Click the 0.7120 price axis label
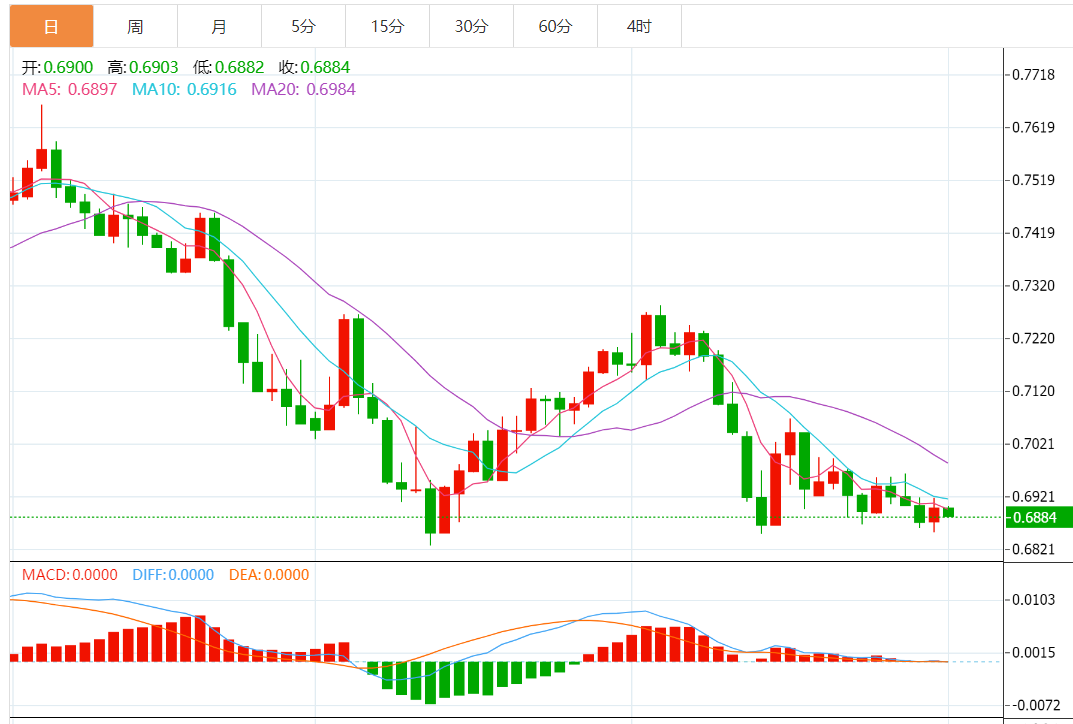 (x=1033, y=391)
